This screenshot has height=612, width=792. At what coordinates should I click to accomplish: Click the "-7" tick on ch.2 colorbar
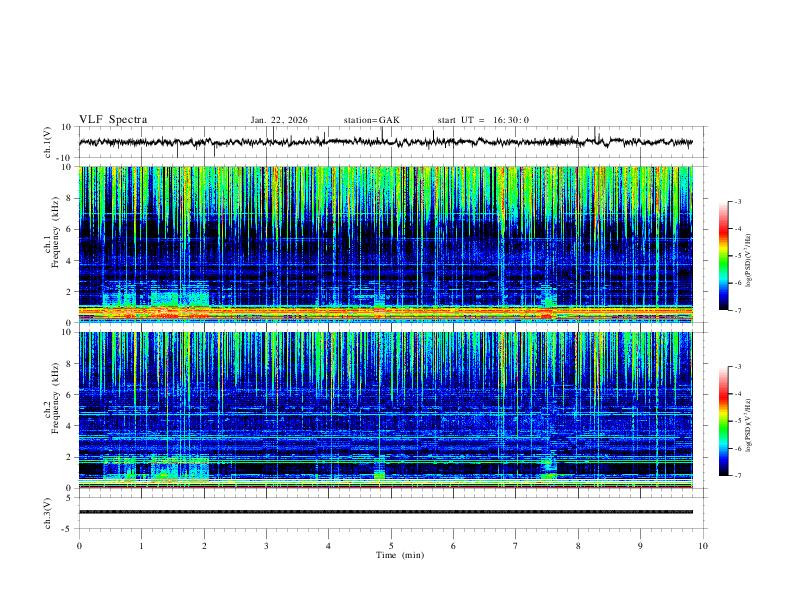738,475
